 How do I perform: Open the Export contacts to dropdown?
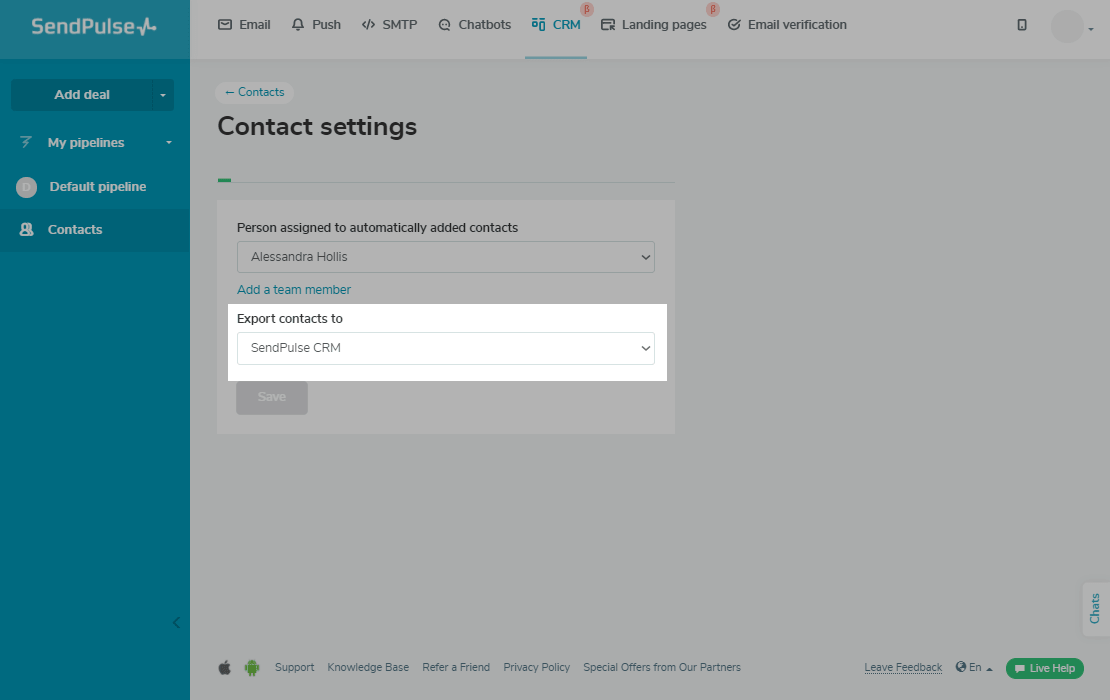[445, 348]
